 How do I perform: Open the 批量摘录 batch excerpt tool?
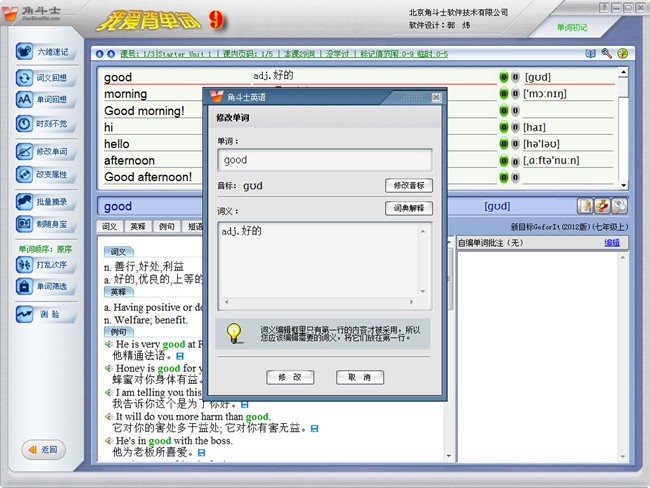coord(44,202)
